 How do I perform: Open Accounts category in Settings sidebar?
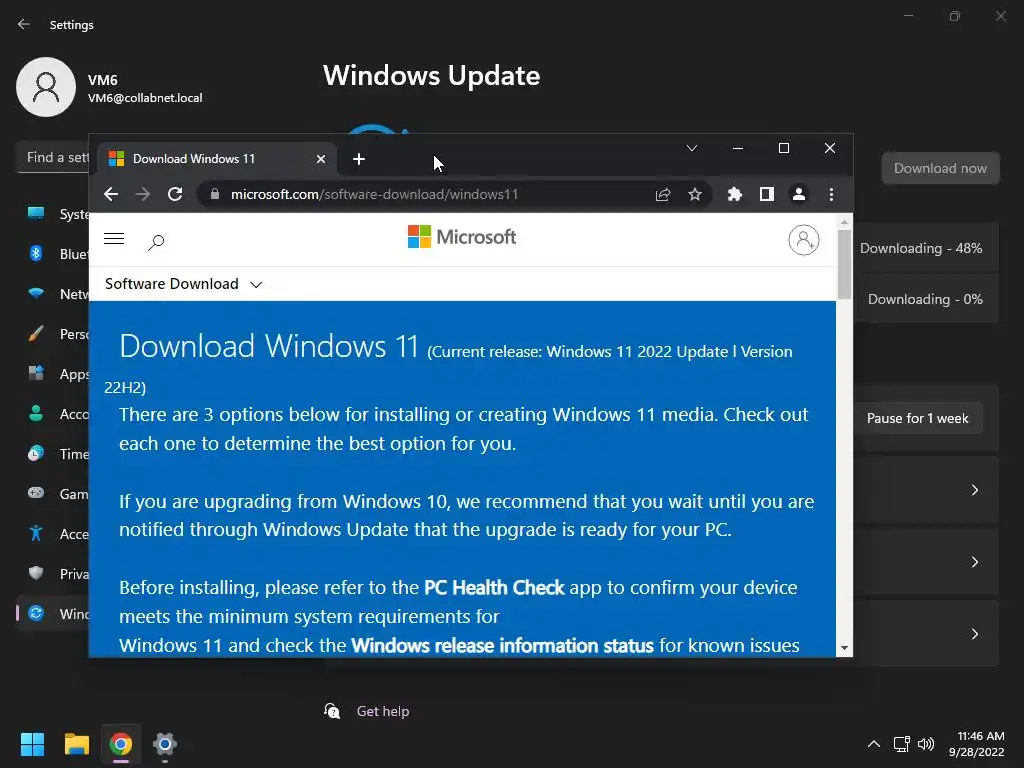click(53, 413)
